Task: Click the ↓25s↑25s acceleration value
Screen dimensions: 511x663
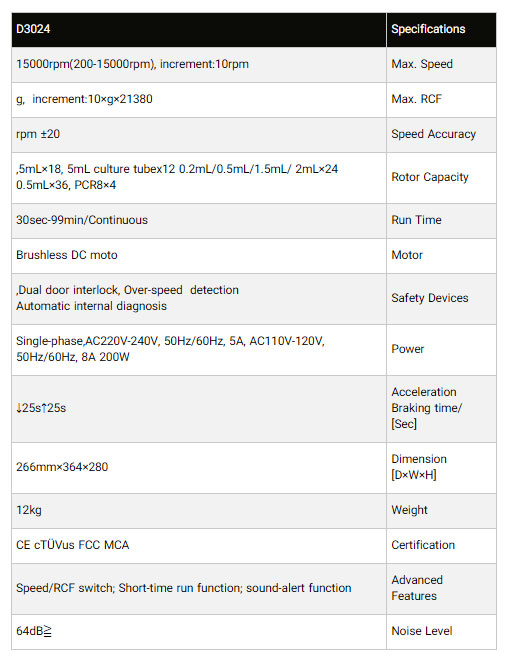Action: point(41,408)
